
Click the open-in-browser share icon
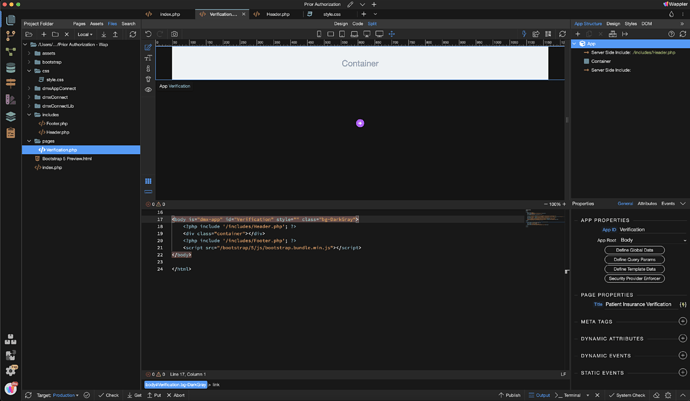(x=536, y=34)
